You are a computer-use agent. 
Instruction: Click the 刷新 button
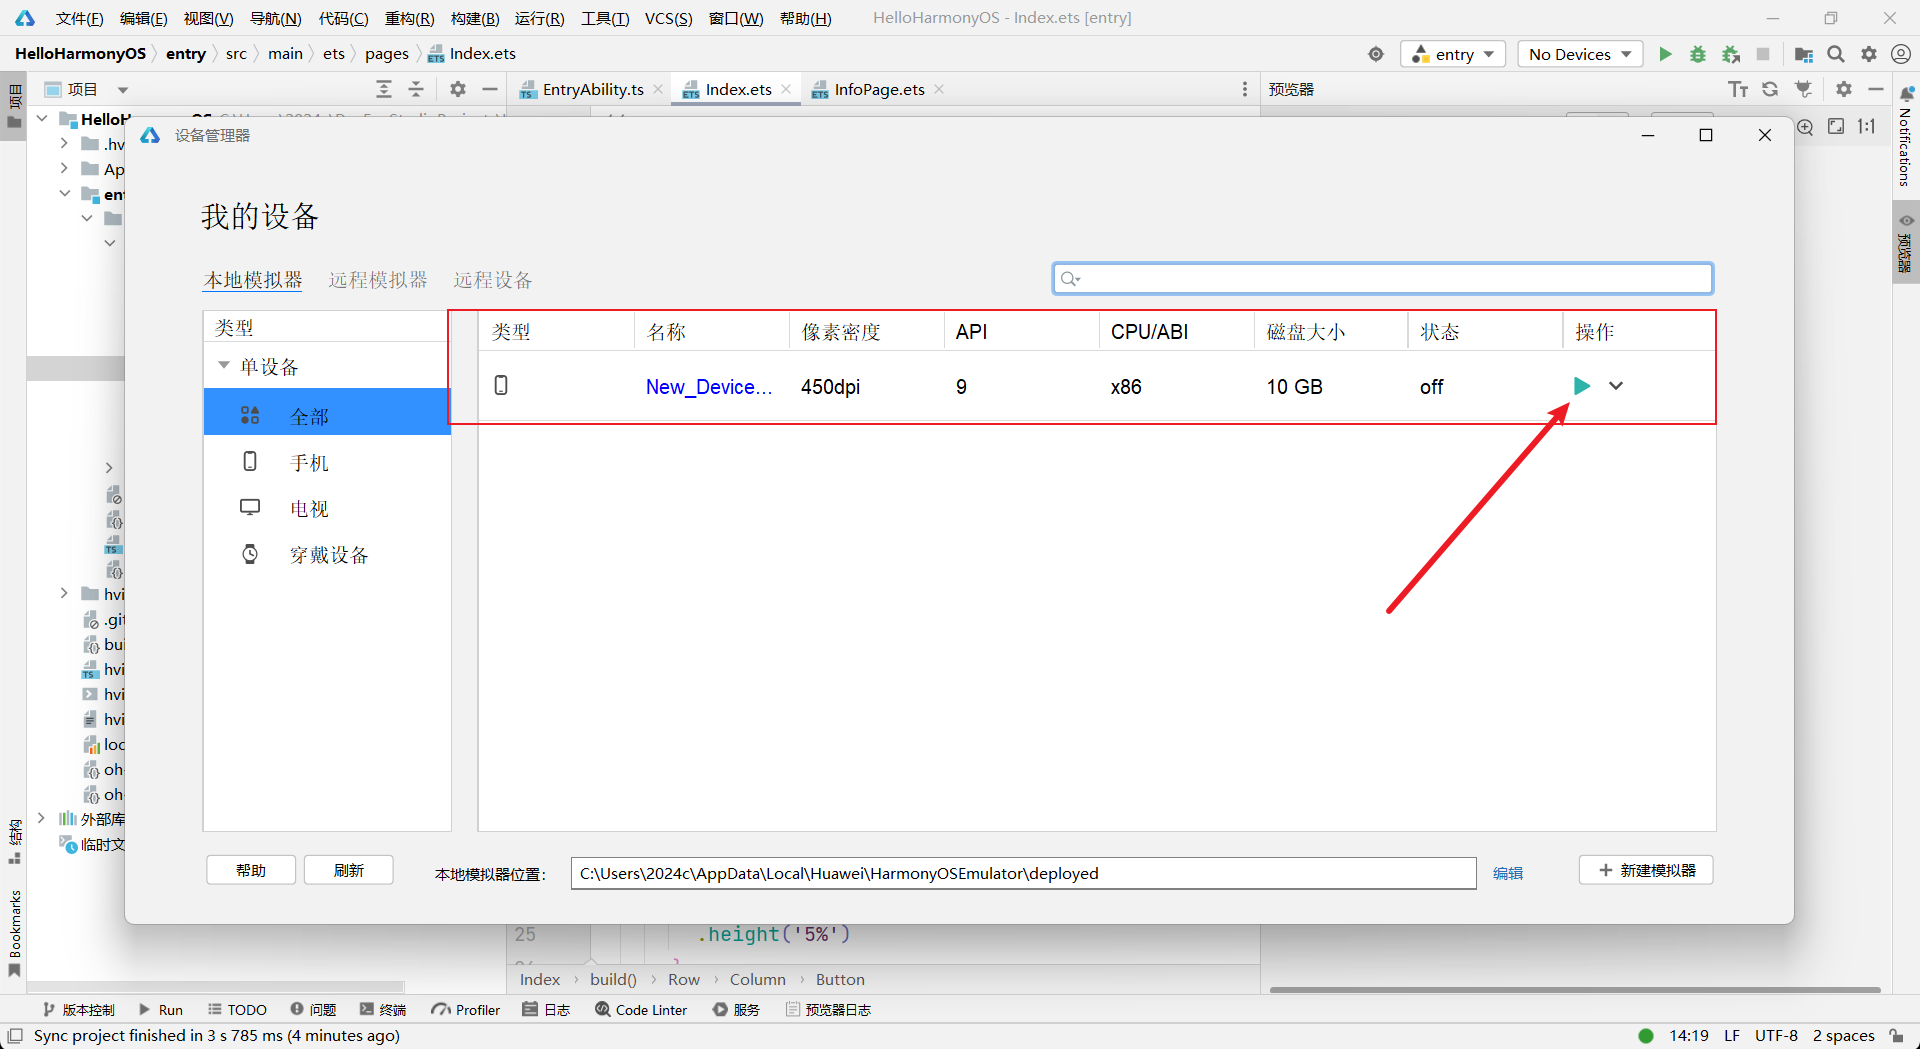[x=349, y=870]
